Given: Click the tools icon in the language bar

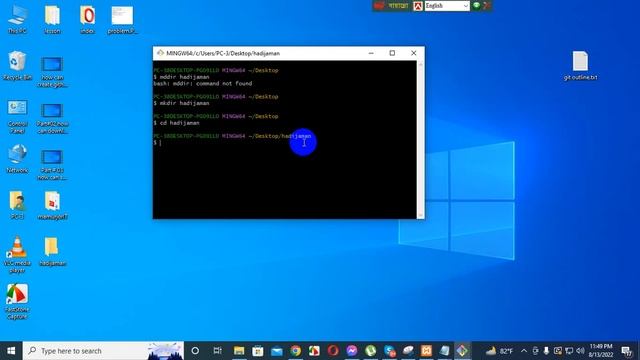Looking at the screenshot, I should tap(486, 5).
